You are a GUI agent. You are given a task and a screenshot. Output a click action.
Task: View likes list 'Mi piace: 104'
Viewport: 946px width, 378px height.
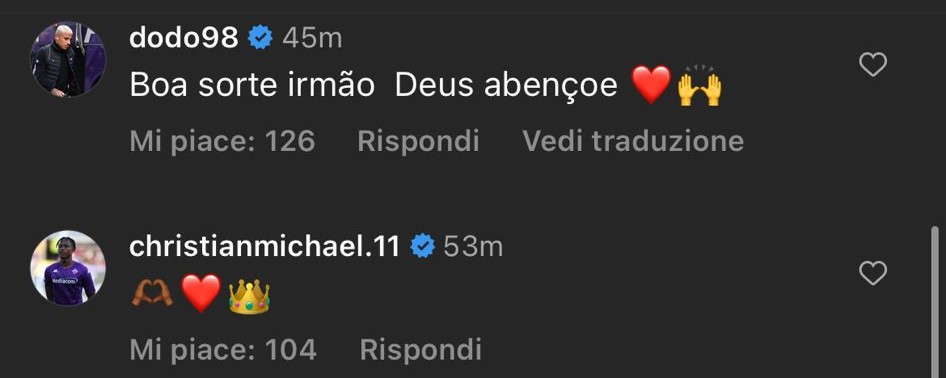point(223,350)
